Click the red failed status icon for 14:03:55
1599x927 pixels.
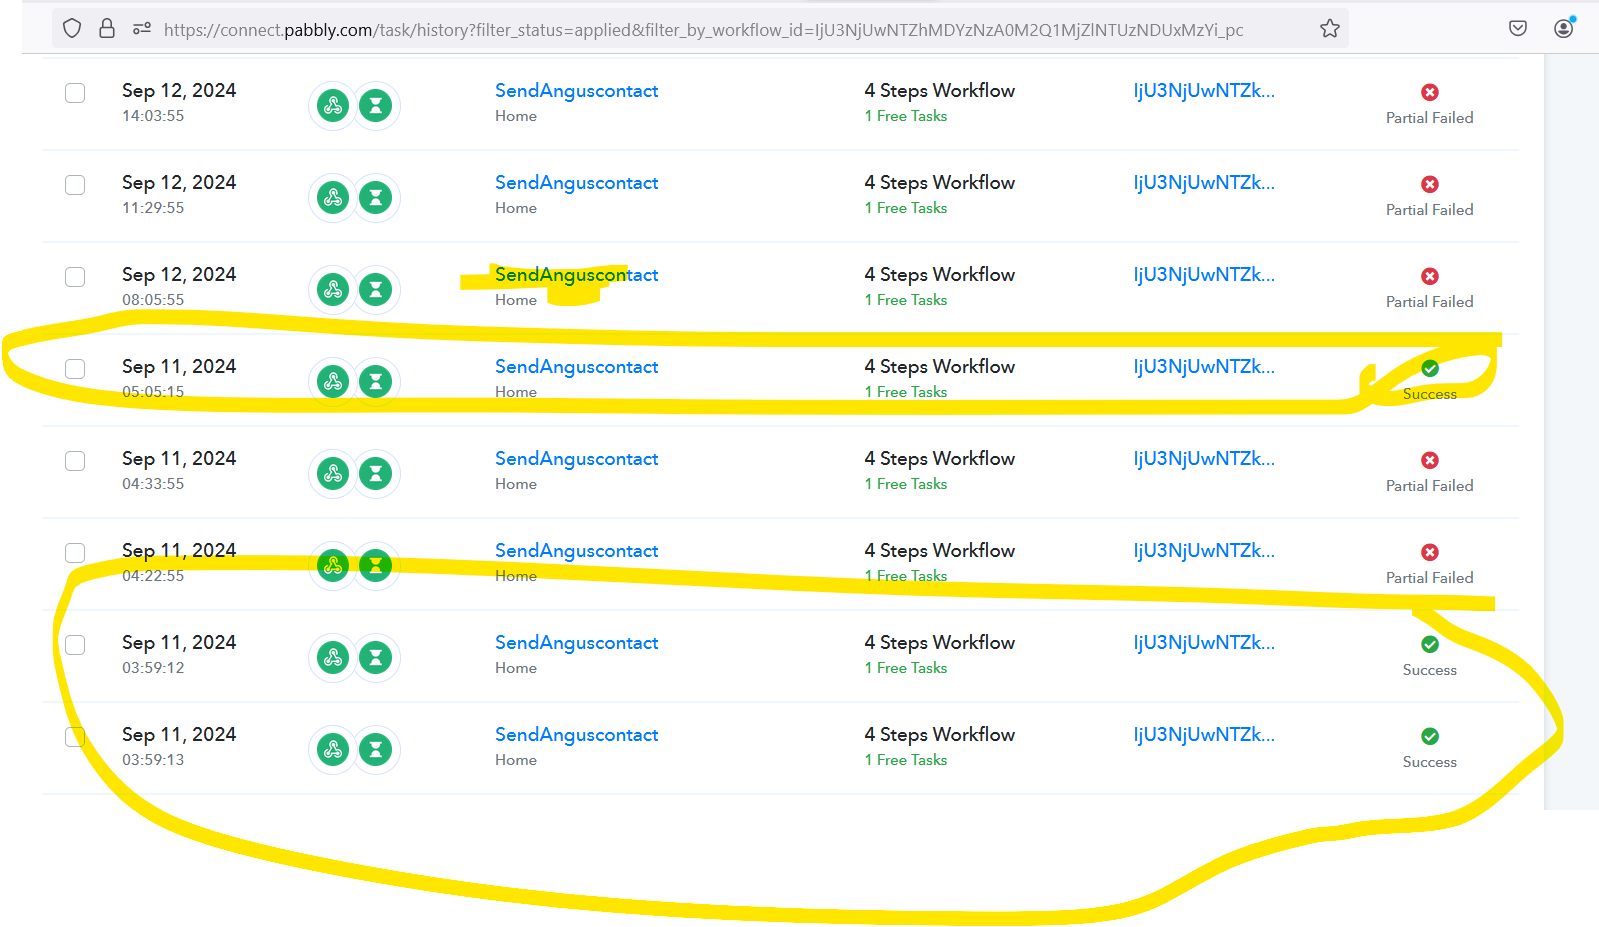point(1430,92)
